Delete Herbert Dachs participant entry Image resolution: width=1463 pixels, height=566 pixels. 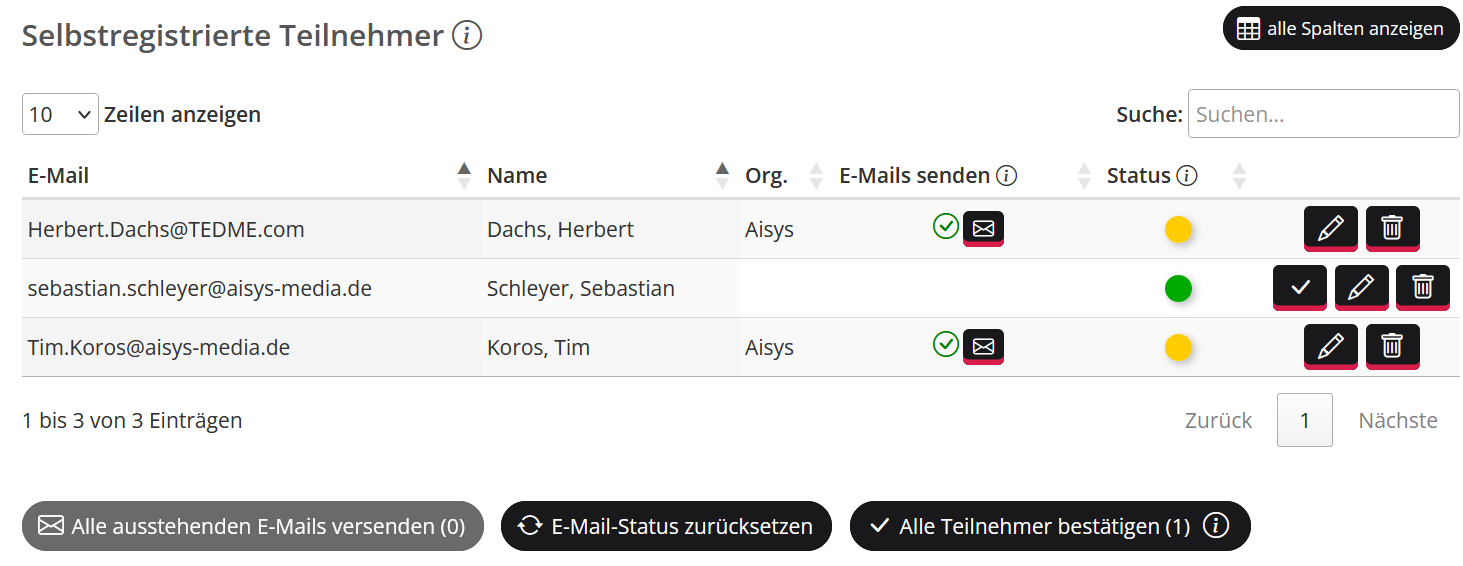coord(1392,228)
